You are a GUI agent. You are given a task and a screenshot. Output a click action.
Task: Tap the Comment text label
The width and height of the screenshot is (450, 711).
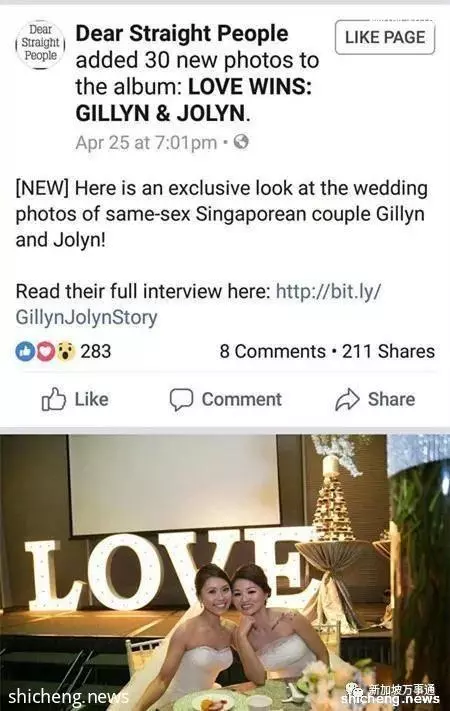(242, 399)
